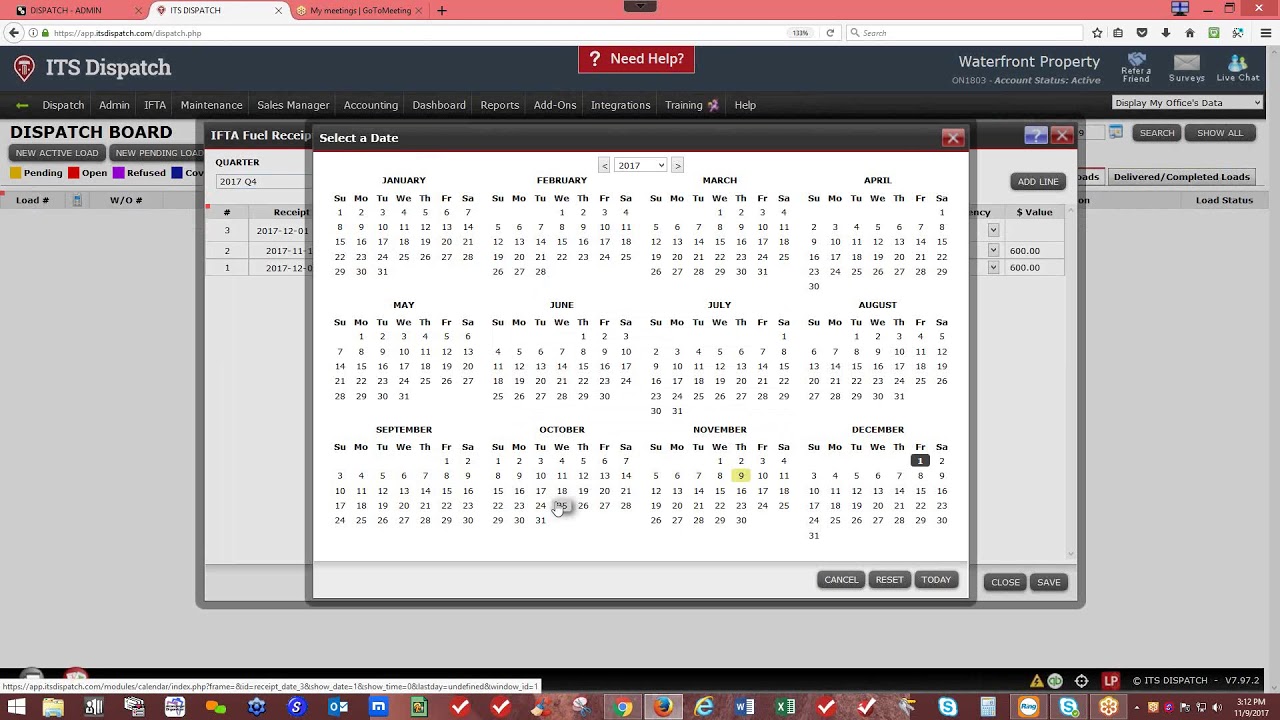Close the IFTA Fuel Receipts window

coord(1062,135)
